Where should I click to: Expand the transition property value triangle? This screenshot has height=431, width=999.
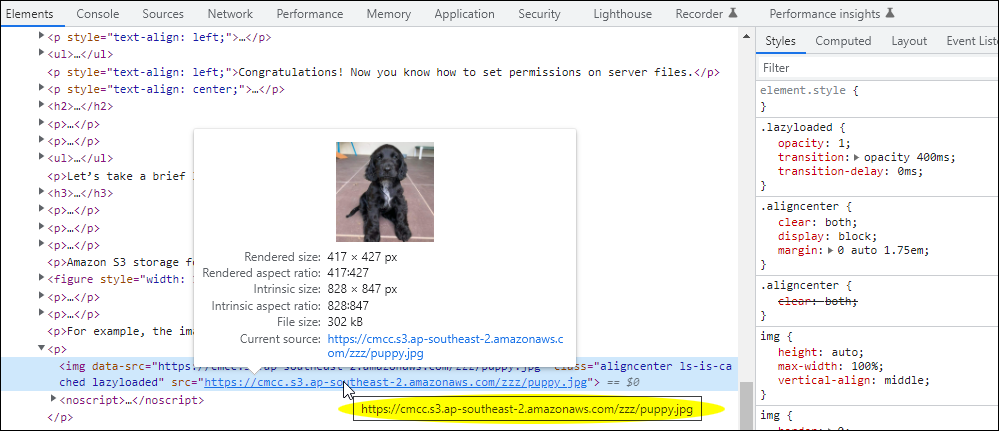(x=857, y=157)
